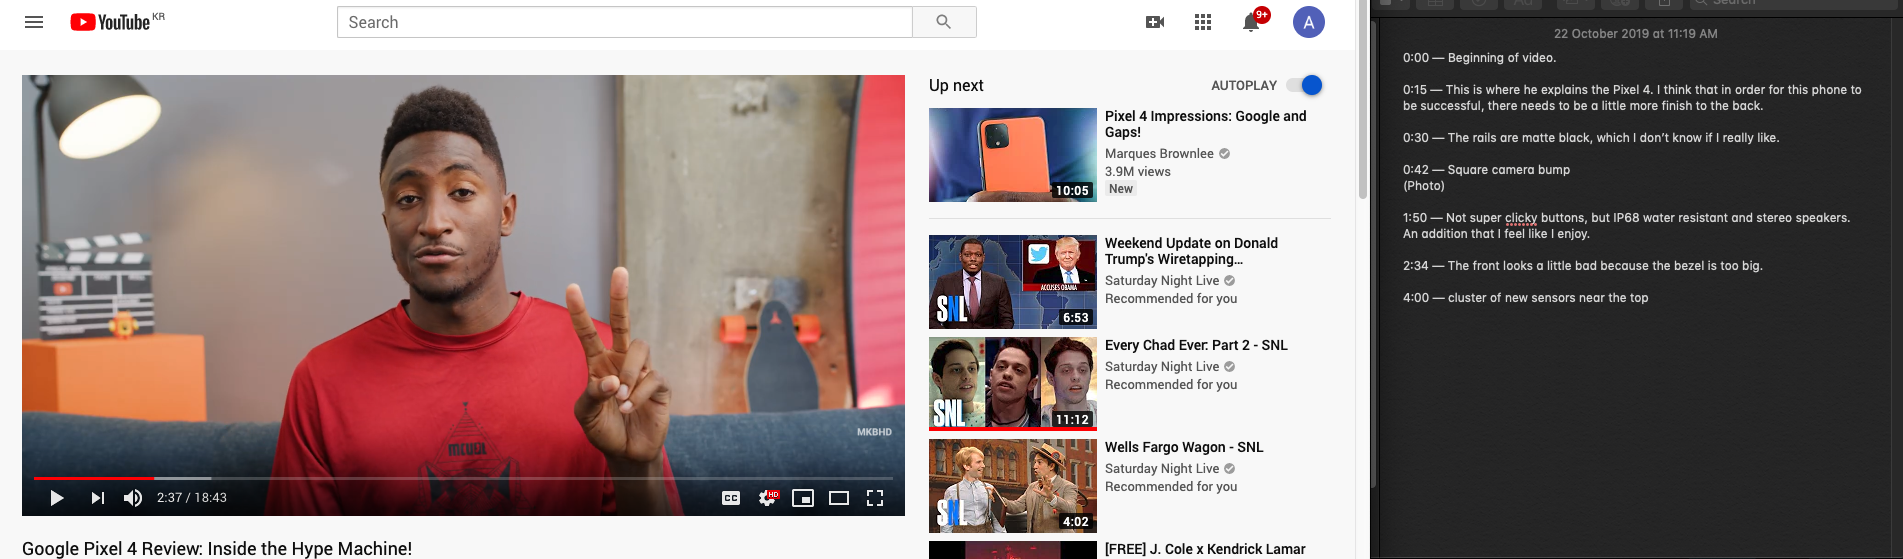Viewport: 1903px width, 559px height.
Task: Open the account avatar menu
Action: point(1309,22)
